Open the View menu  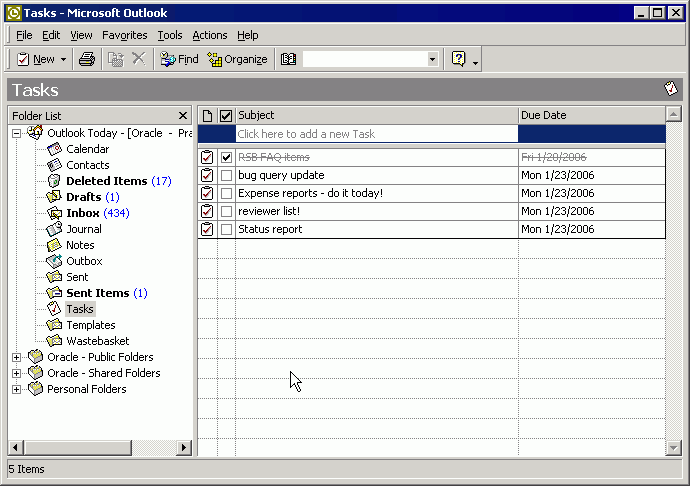click(81, 35)
